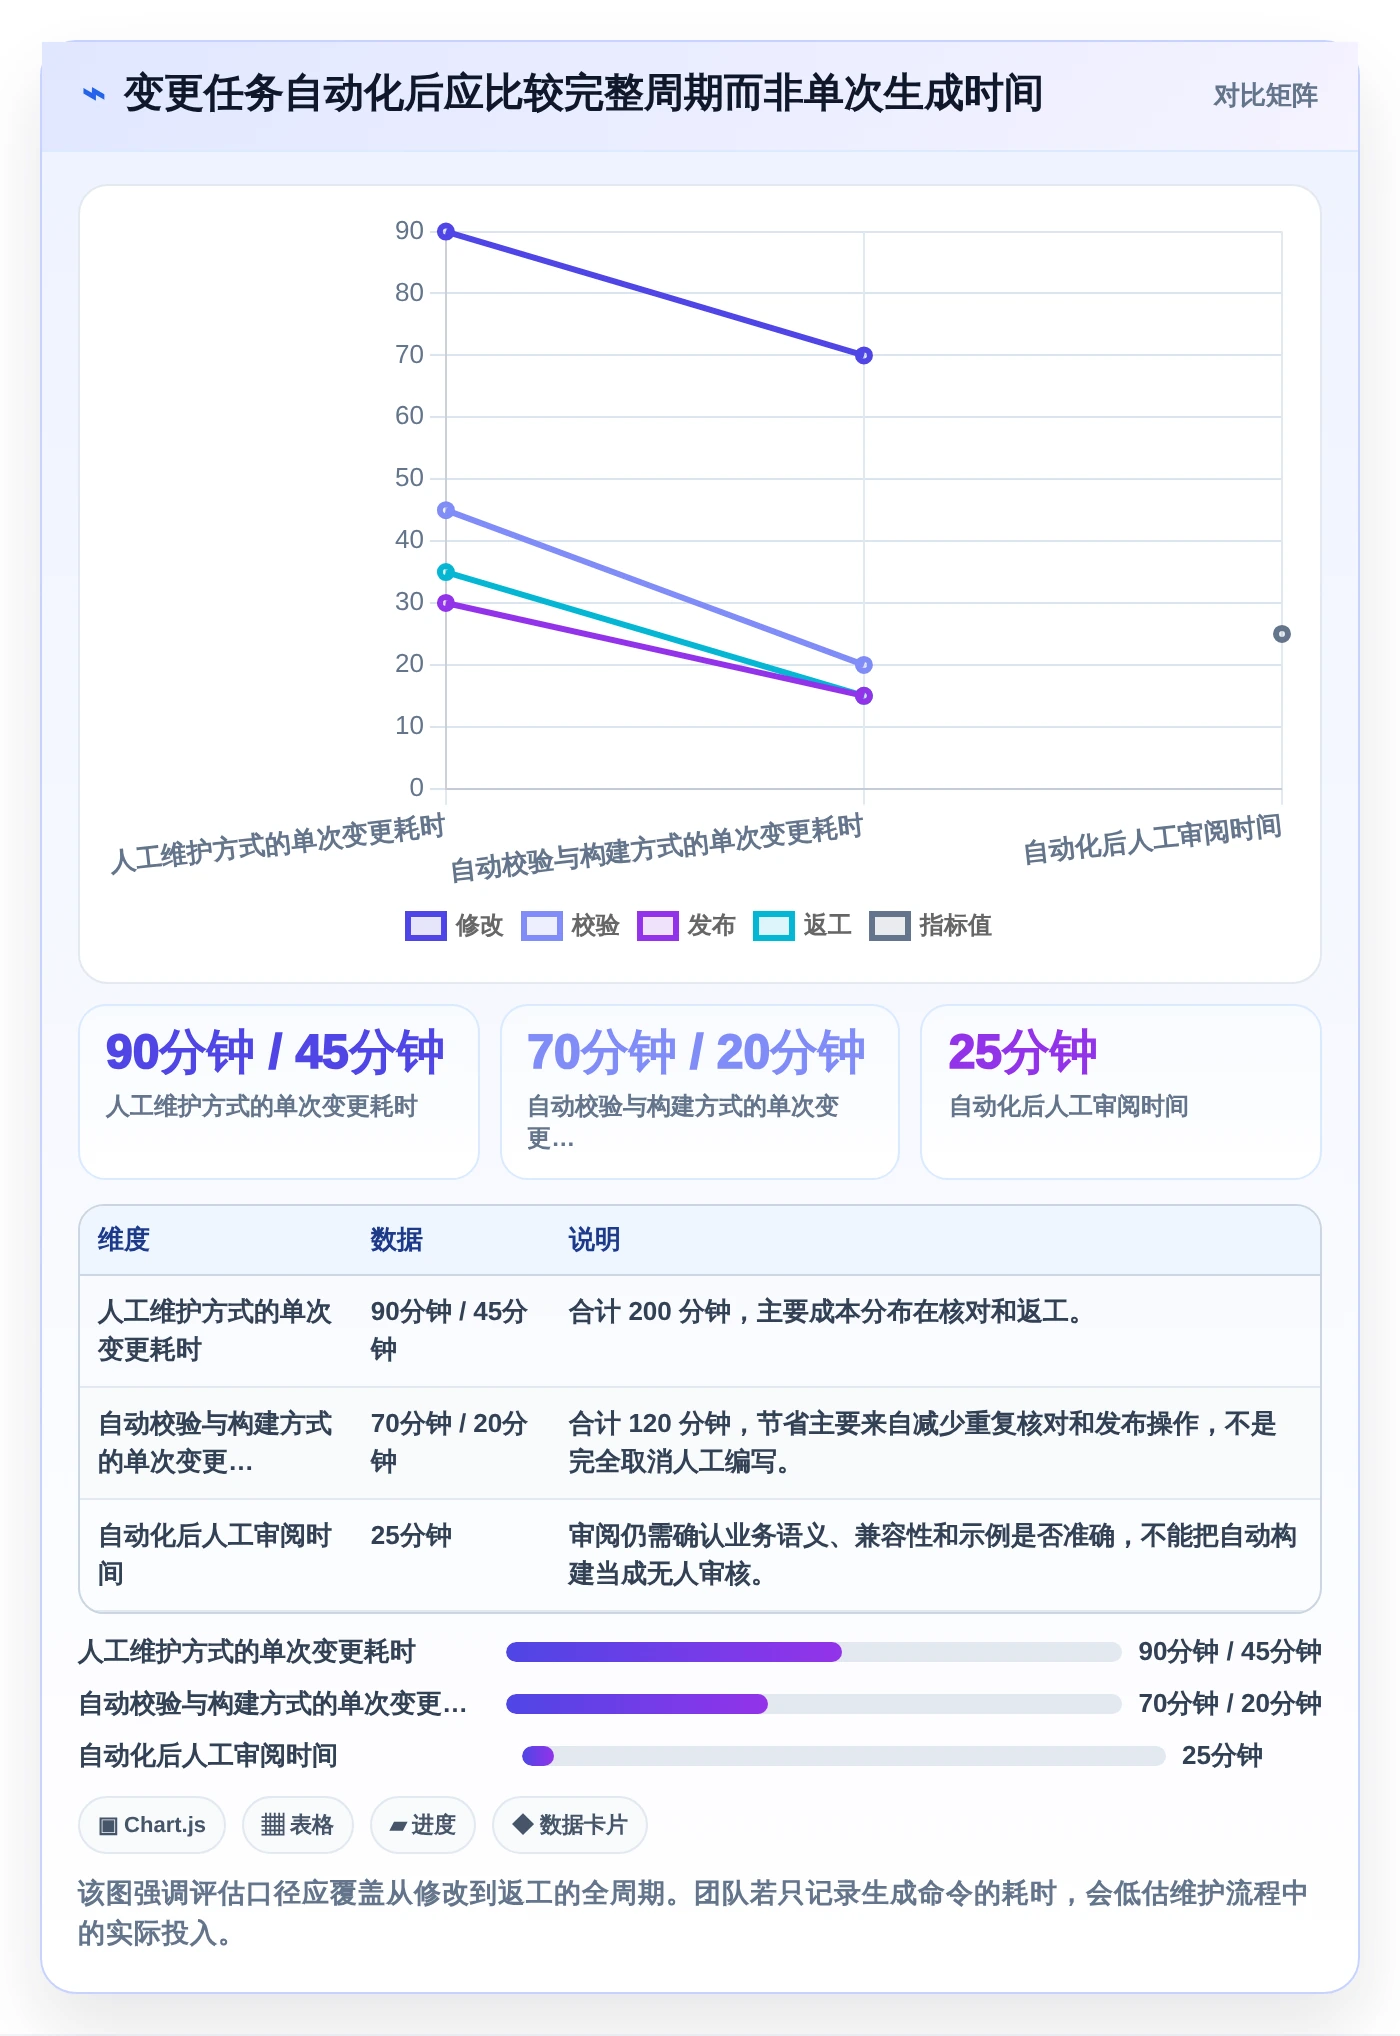Click the lightning icon beside the title
Viewport: 1400px width, 2036px height.
point(94,94)
